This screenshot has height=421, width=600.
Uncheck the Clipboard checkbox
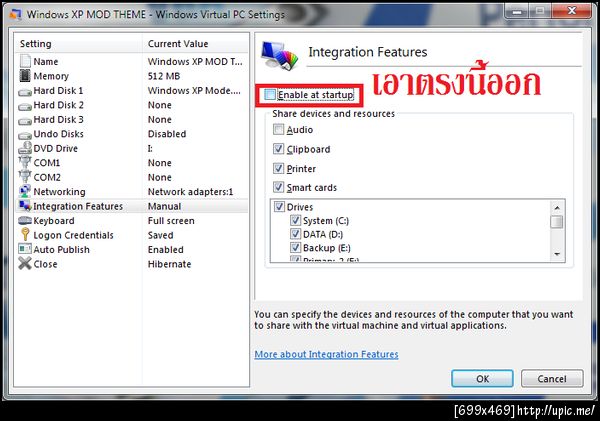click(x=279, y=149)
